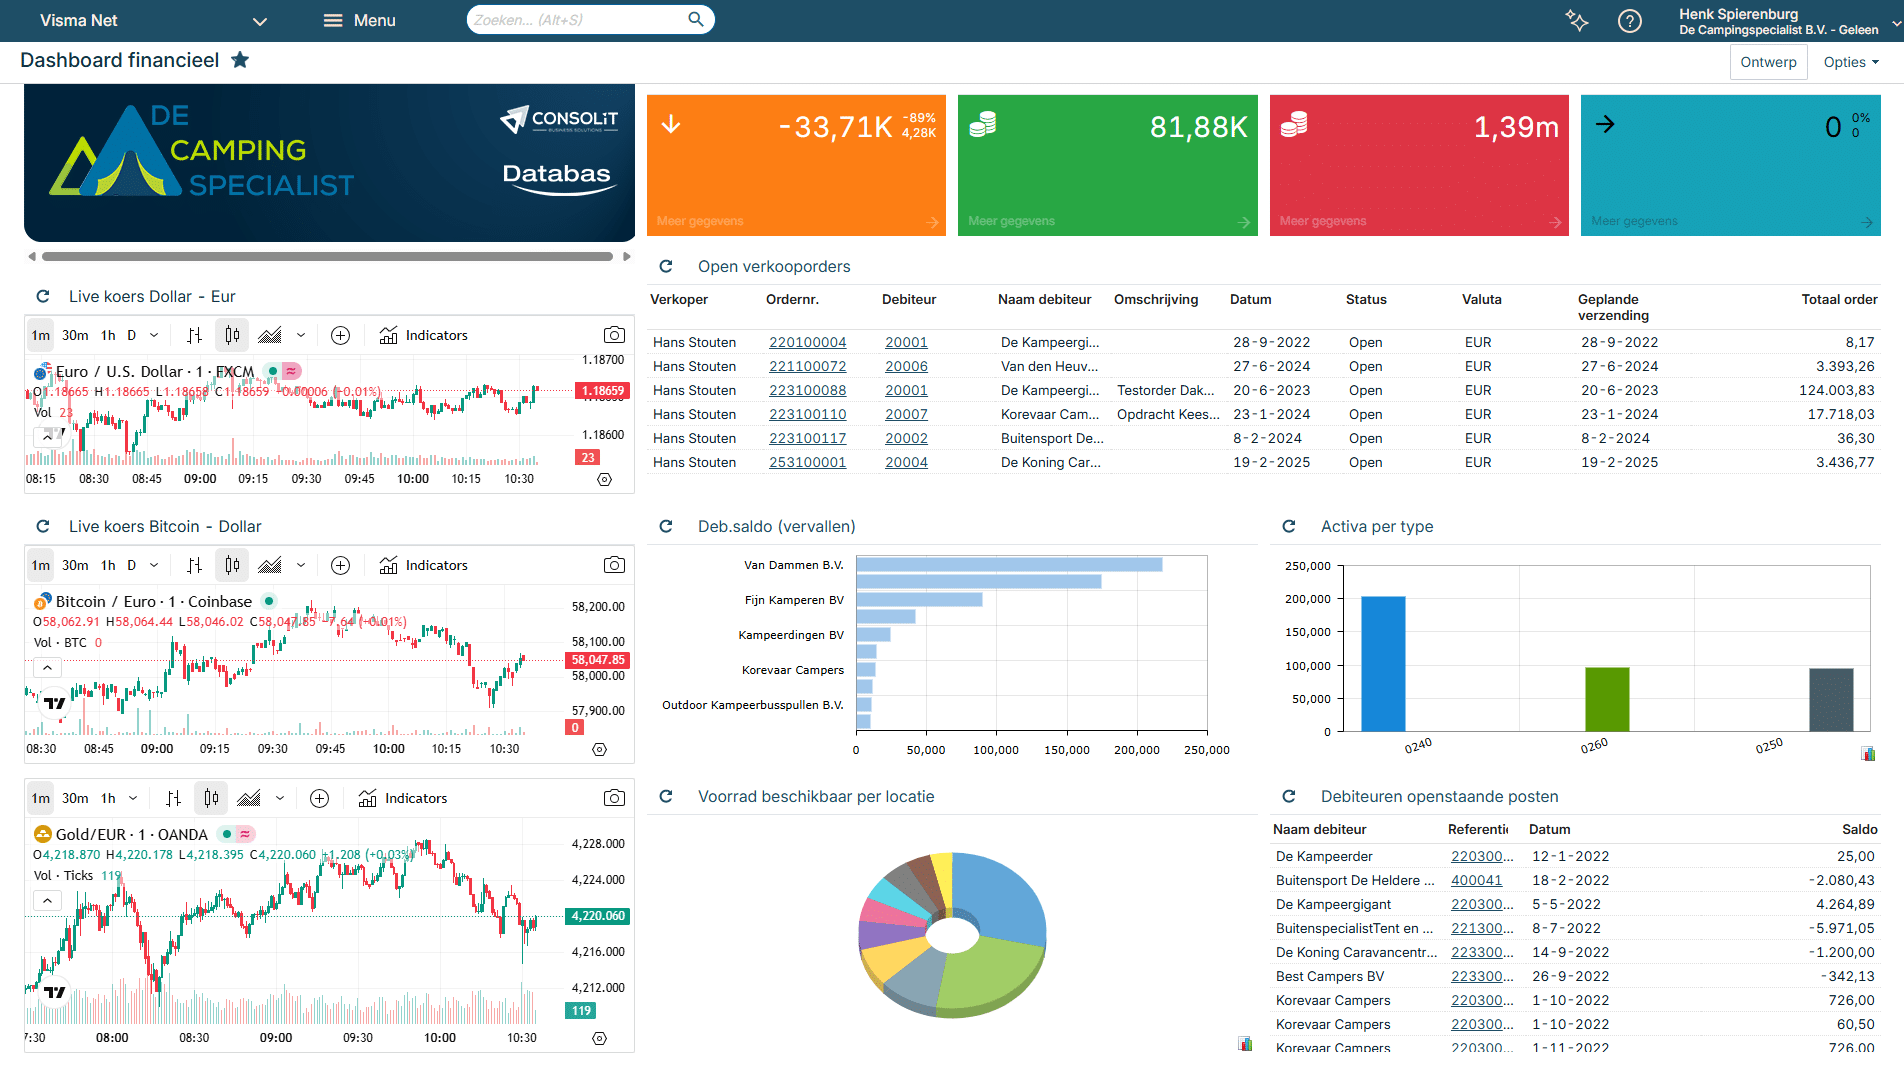Open Indicators on the Bitcoin chart
The height and width of the screenshot is (1079, 1904).
pyautogui.click(x=424, y=565)
